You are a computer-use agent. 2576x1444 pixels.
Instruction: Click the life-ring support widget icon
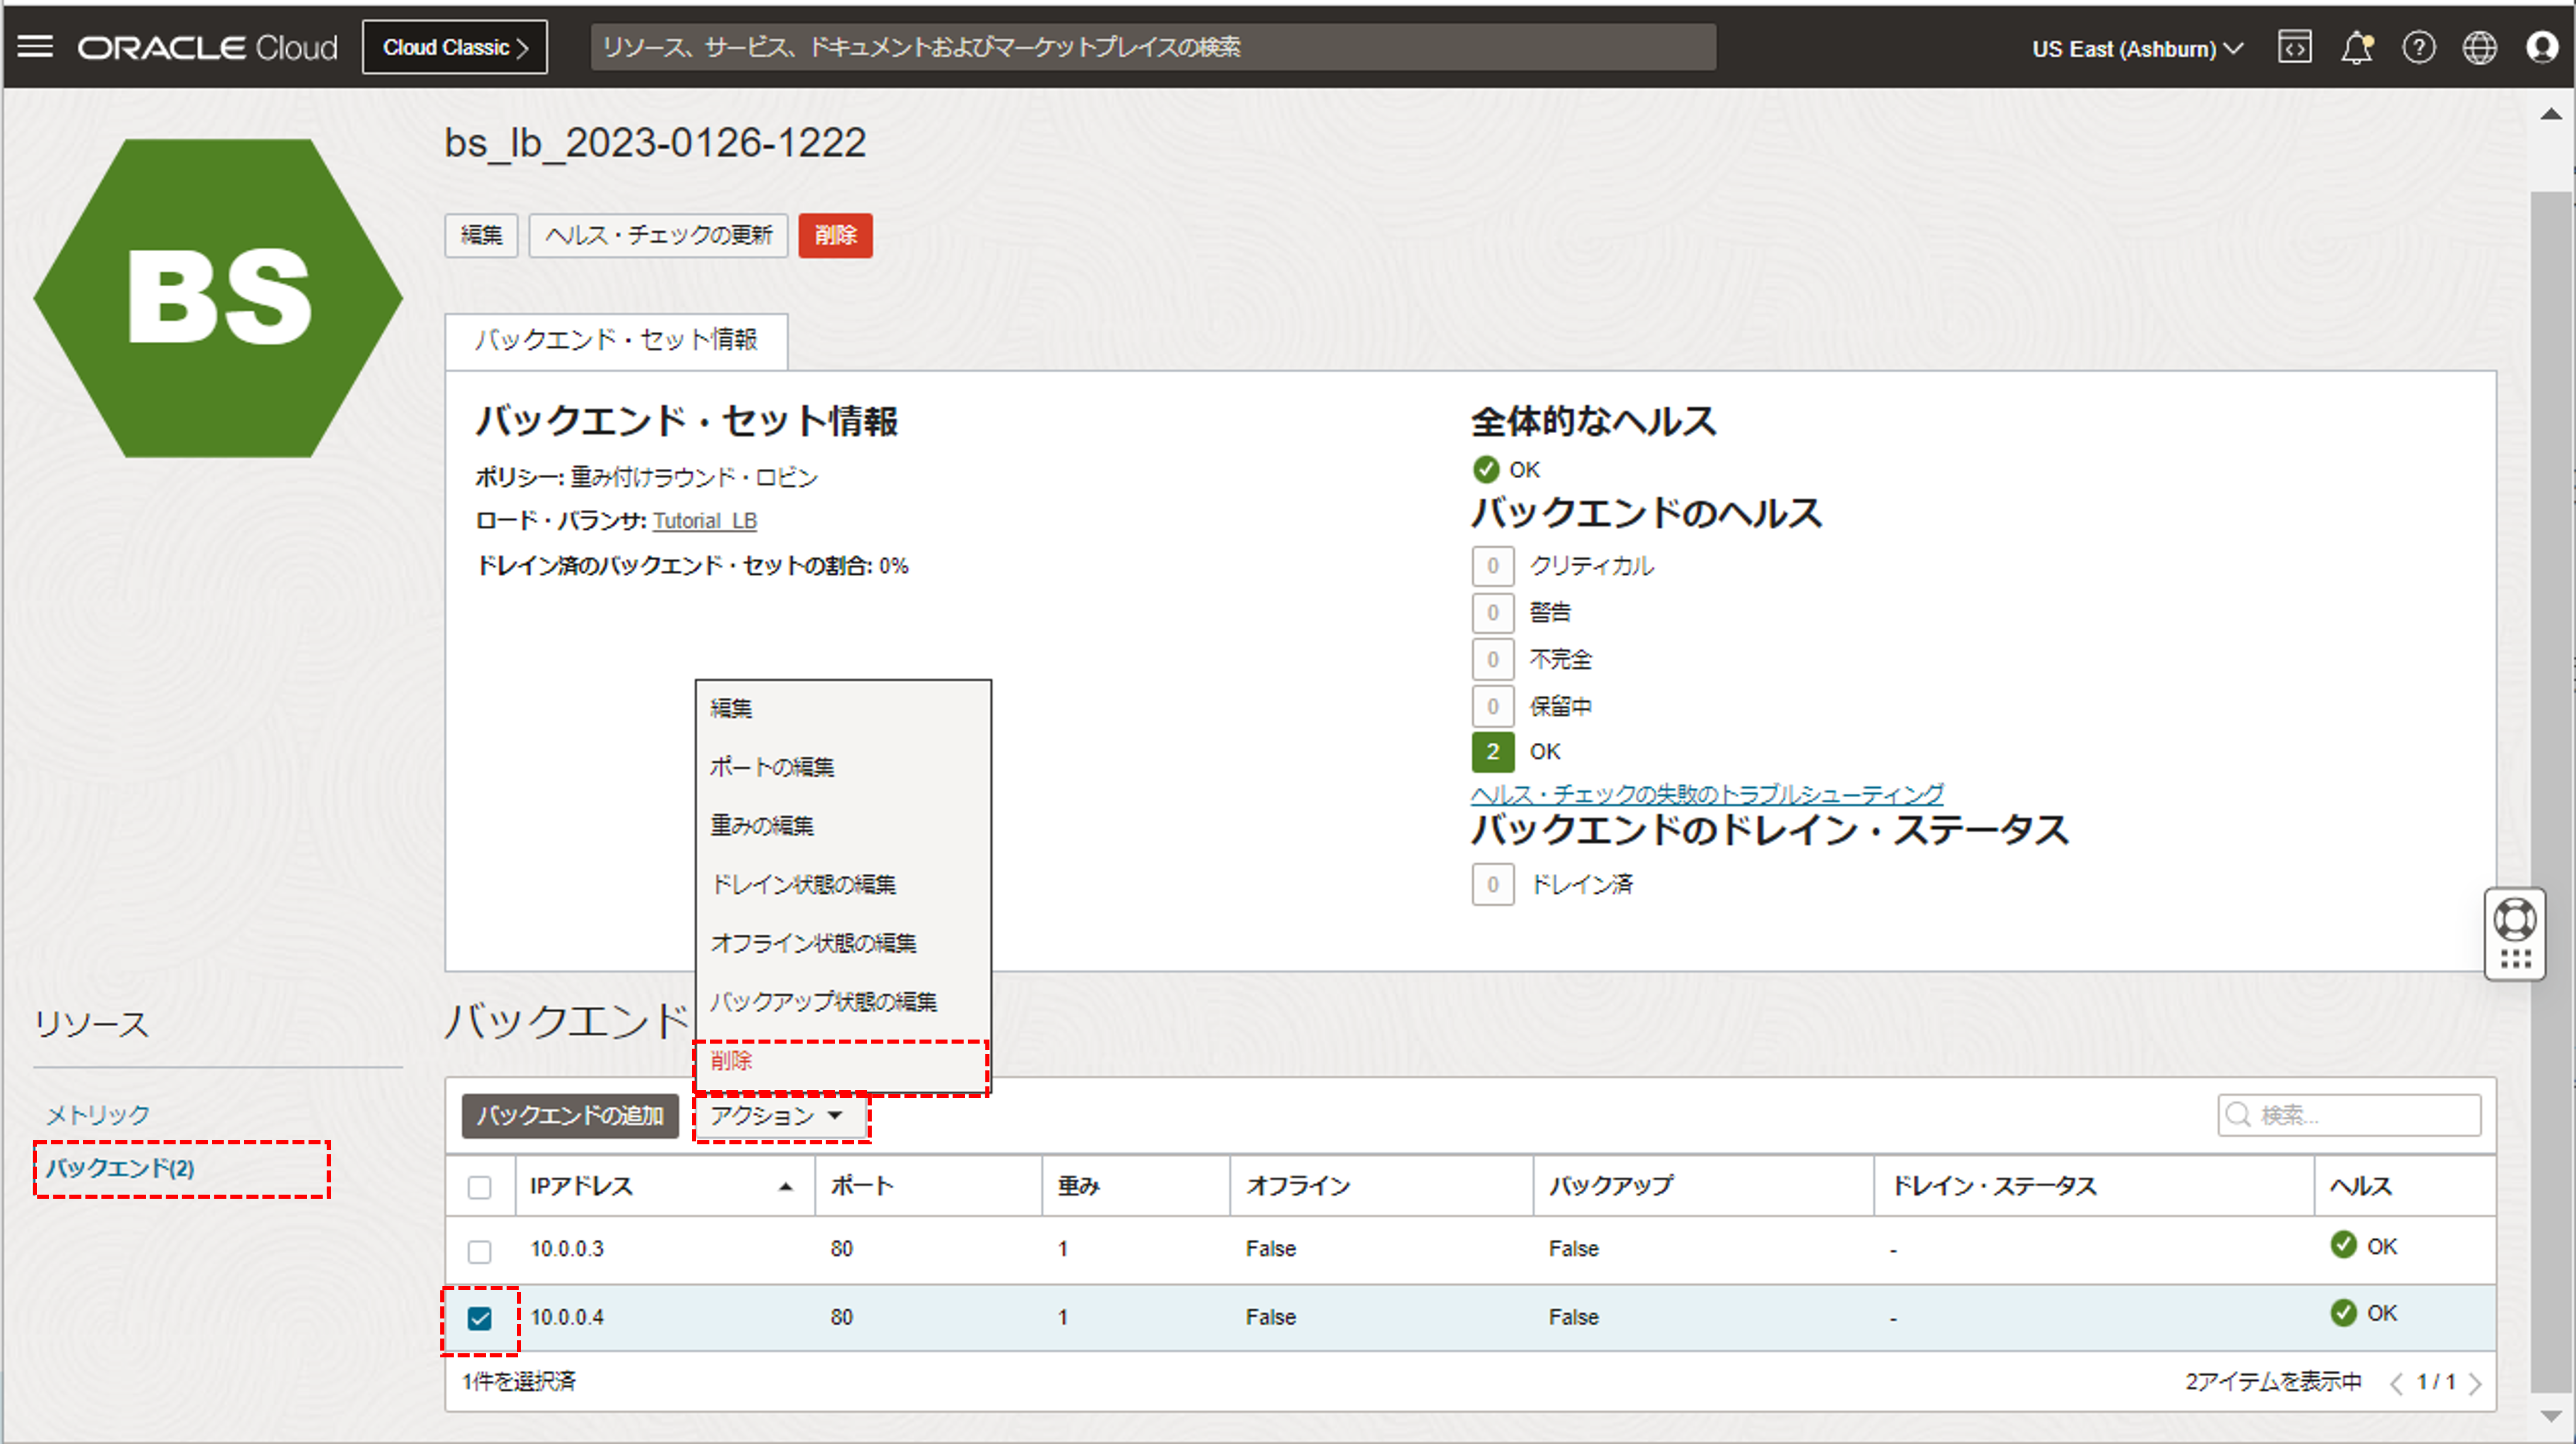[x=2514, y=920]
